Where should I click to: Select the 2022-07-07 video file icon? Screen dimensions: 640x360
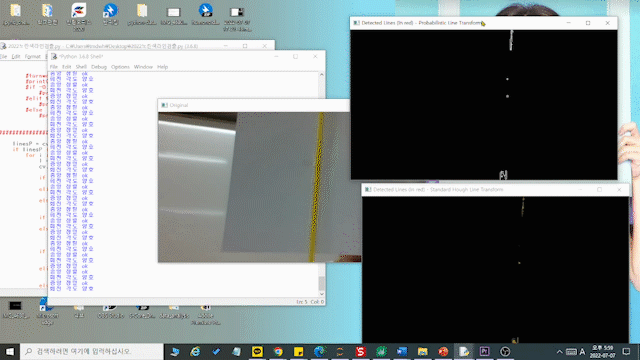pos(237,18)
